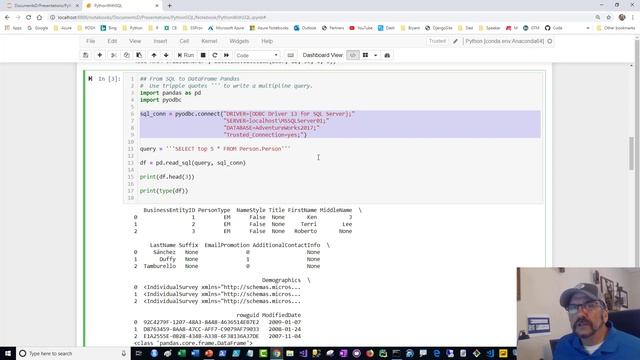This screenshot has width=640, height=360.
Task: Open the Kernel menu
Action: tap(209, 41)
